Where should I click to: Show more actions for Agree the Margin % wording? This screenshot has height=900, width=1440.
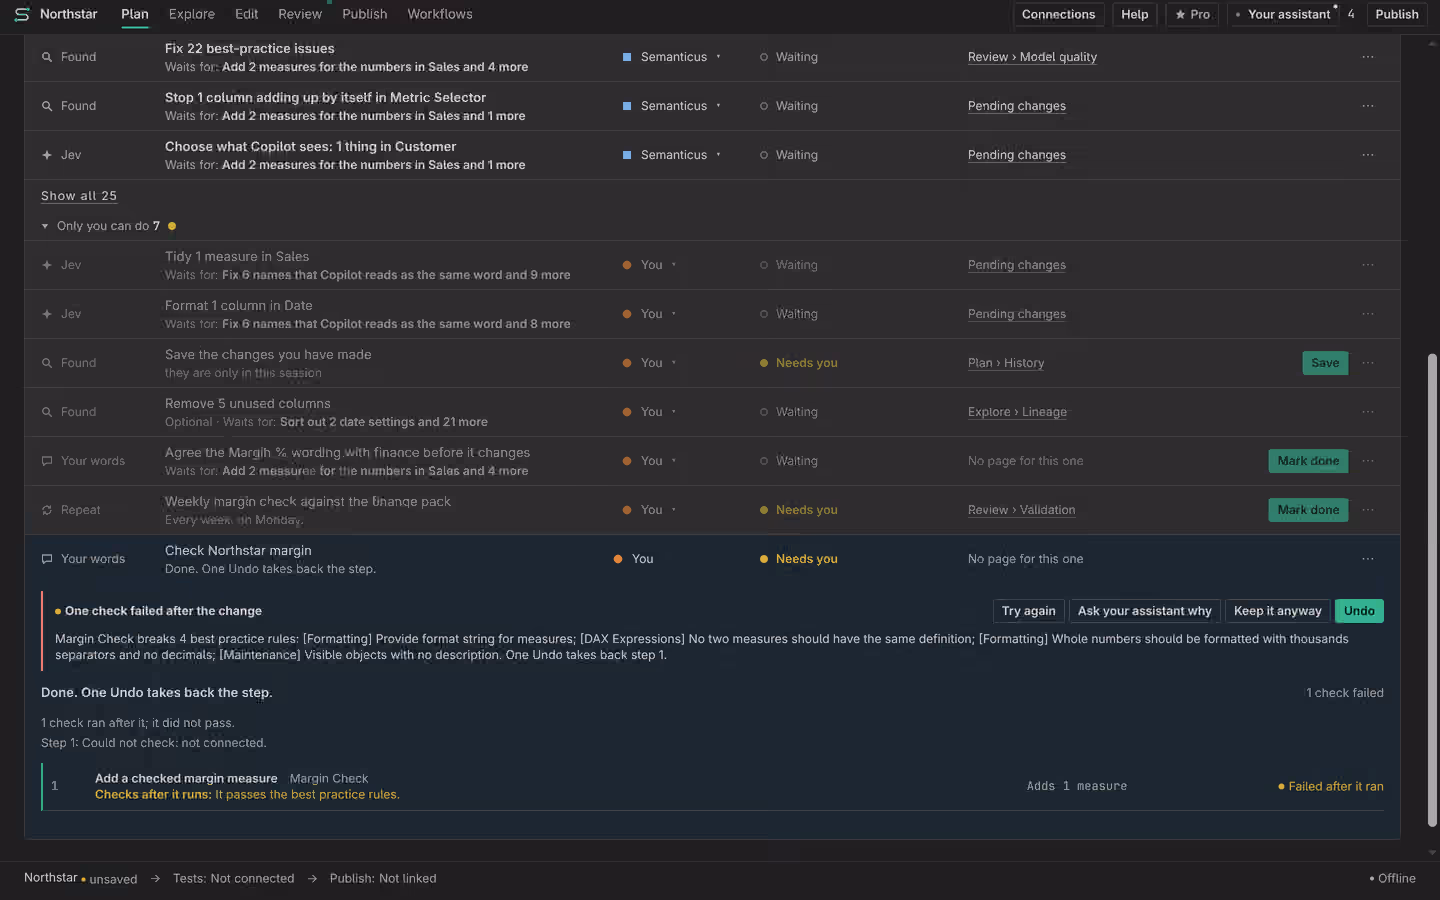pos(1368,461)
